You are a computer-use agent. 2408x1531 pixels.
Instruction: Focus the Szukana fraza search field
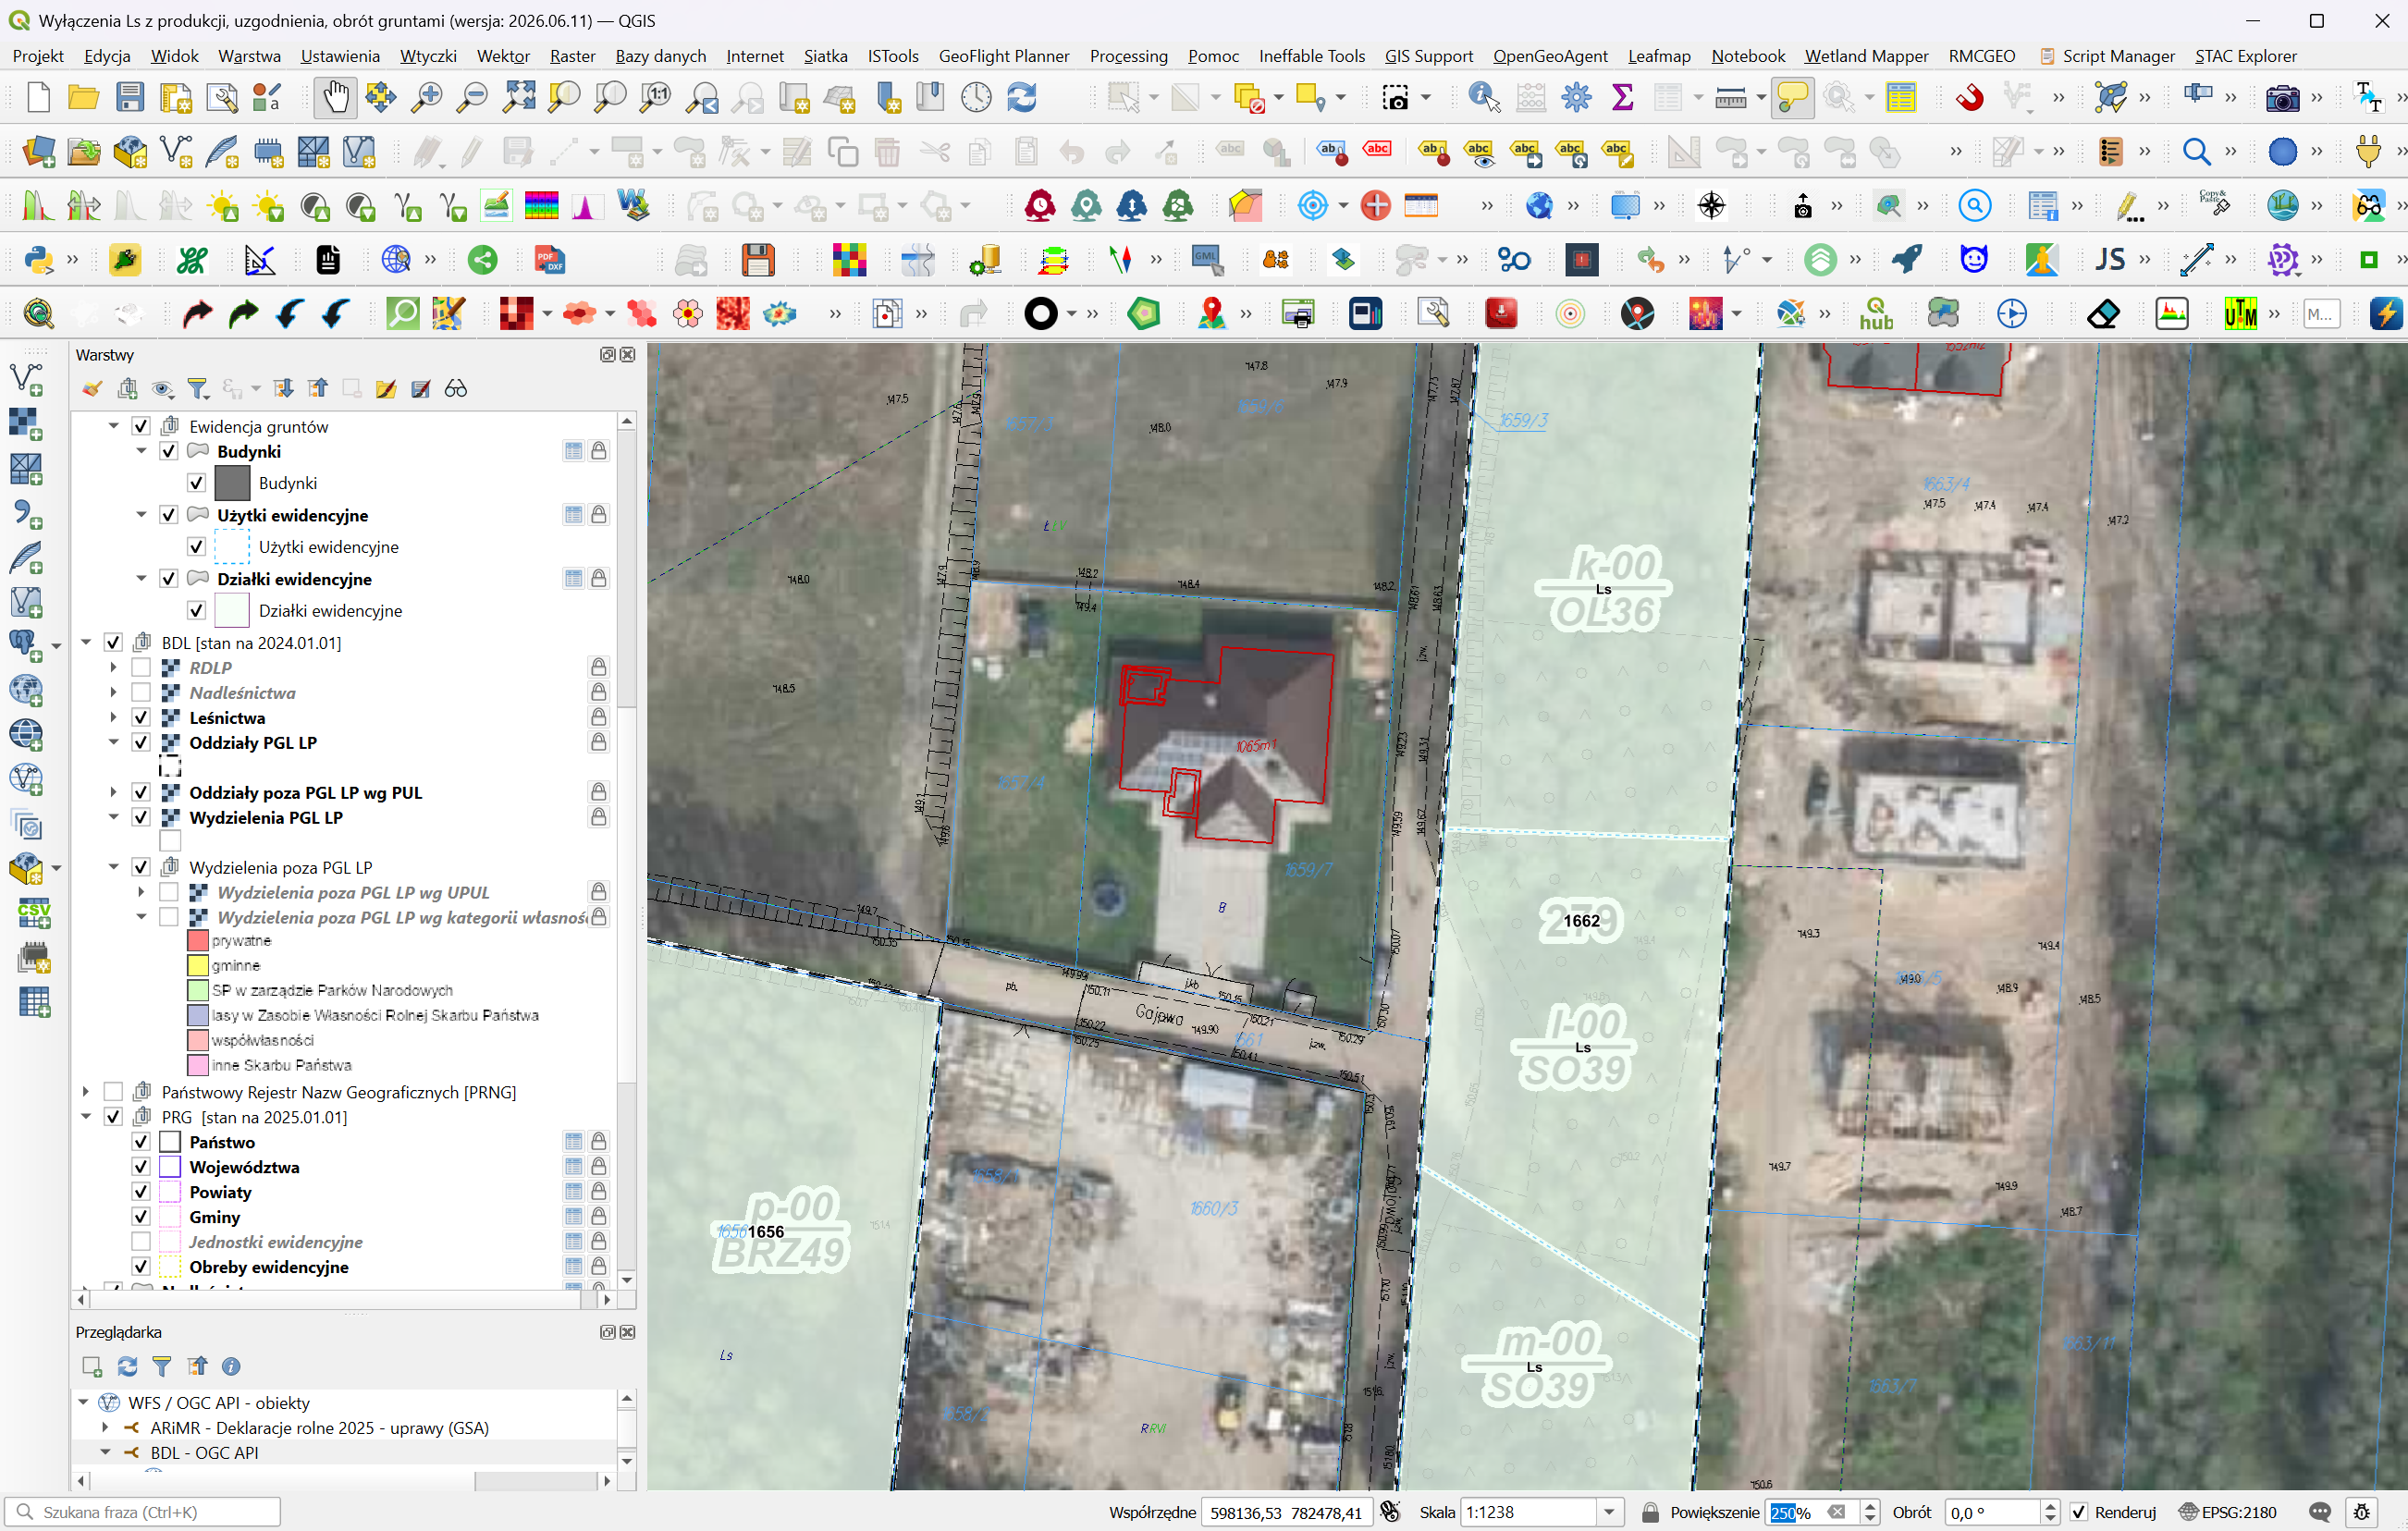coord(142,1512)
